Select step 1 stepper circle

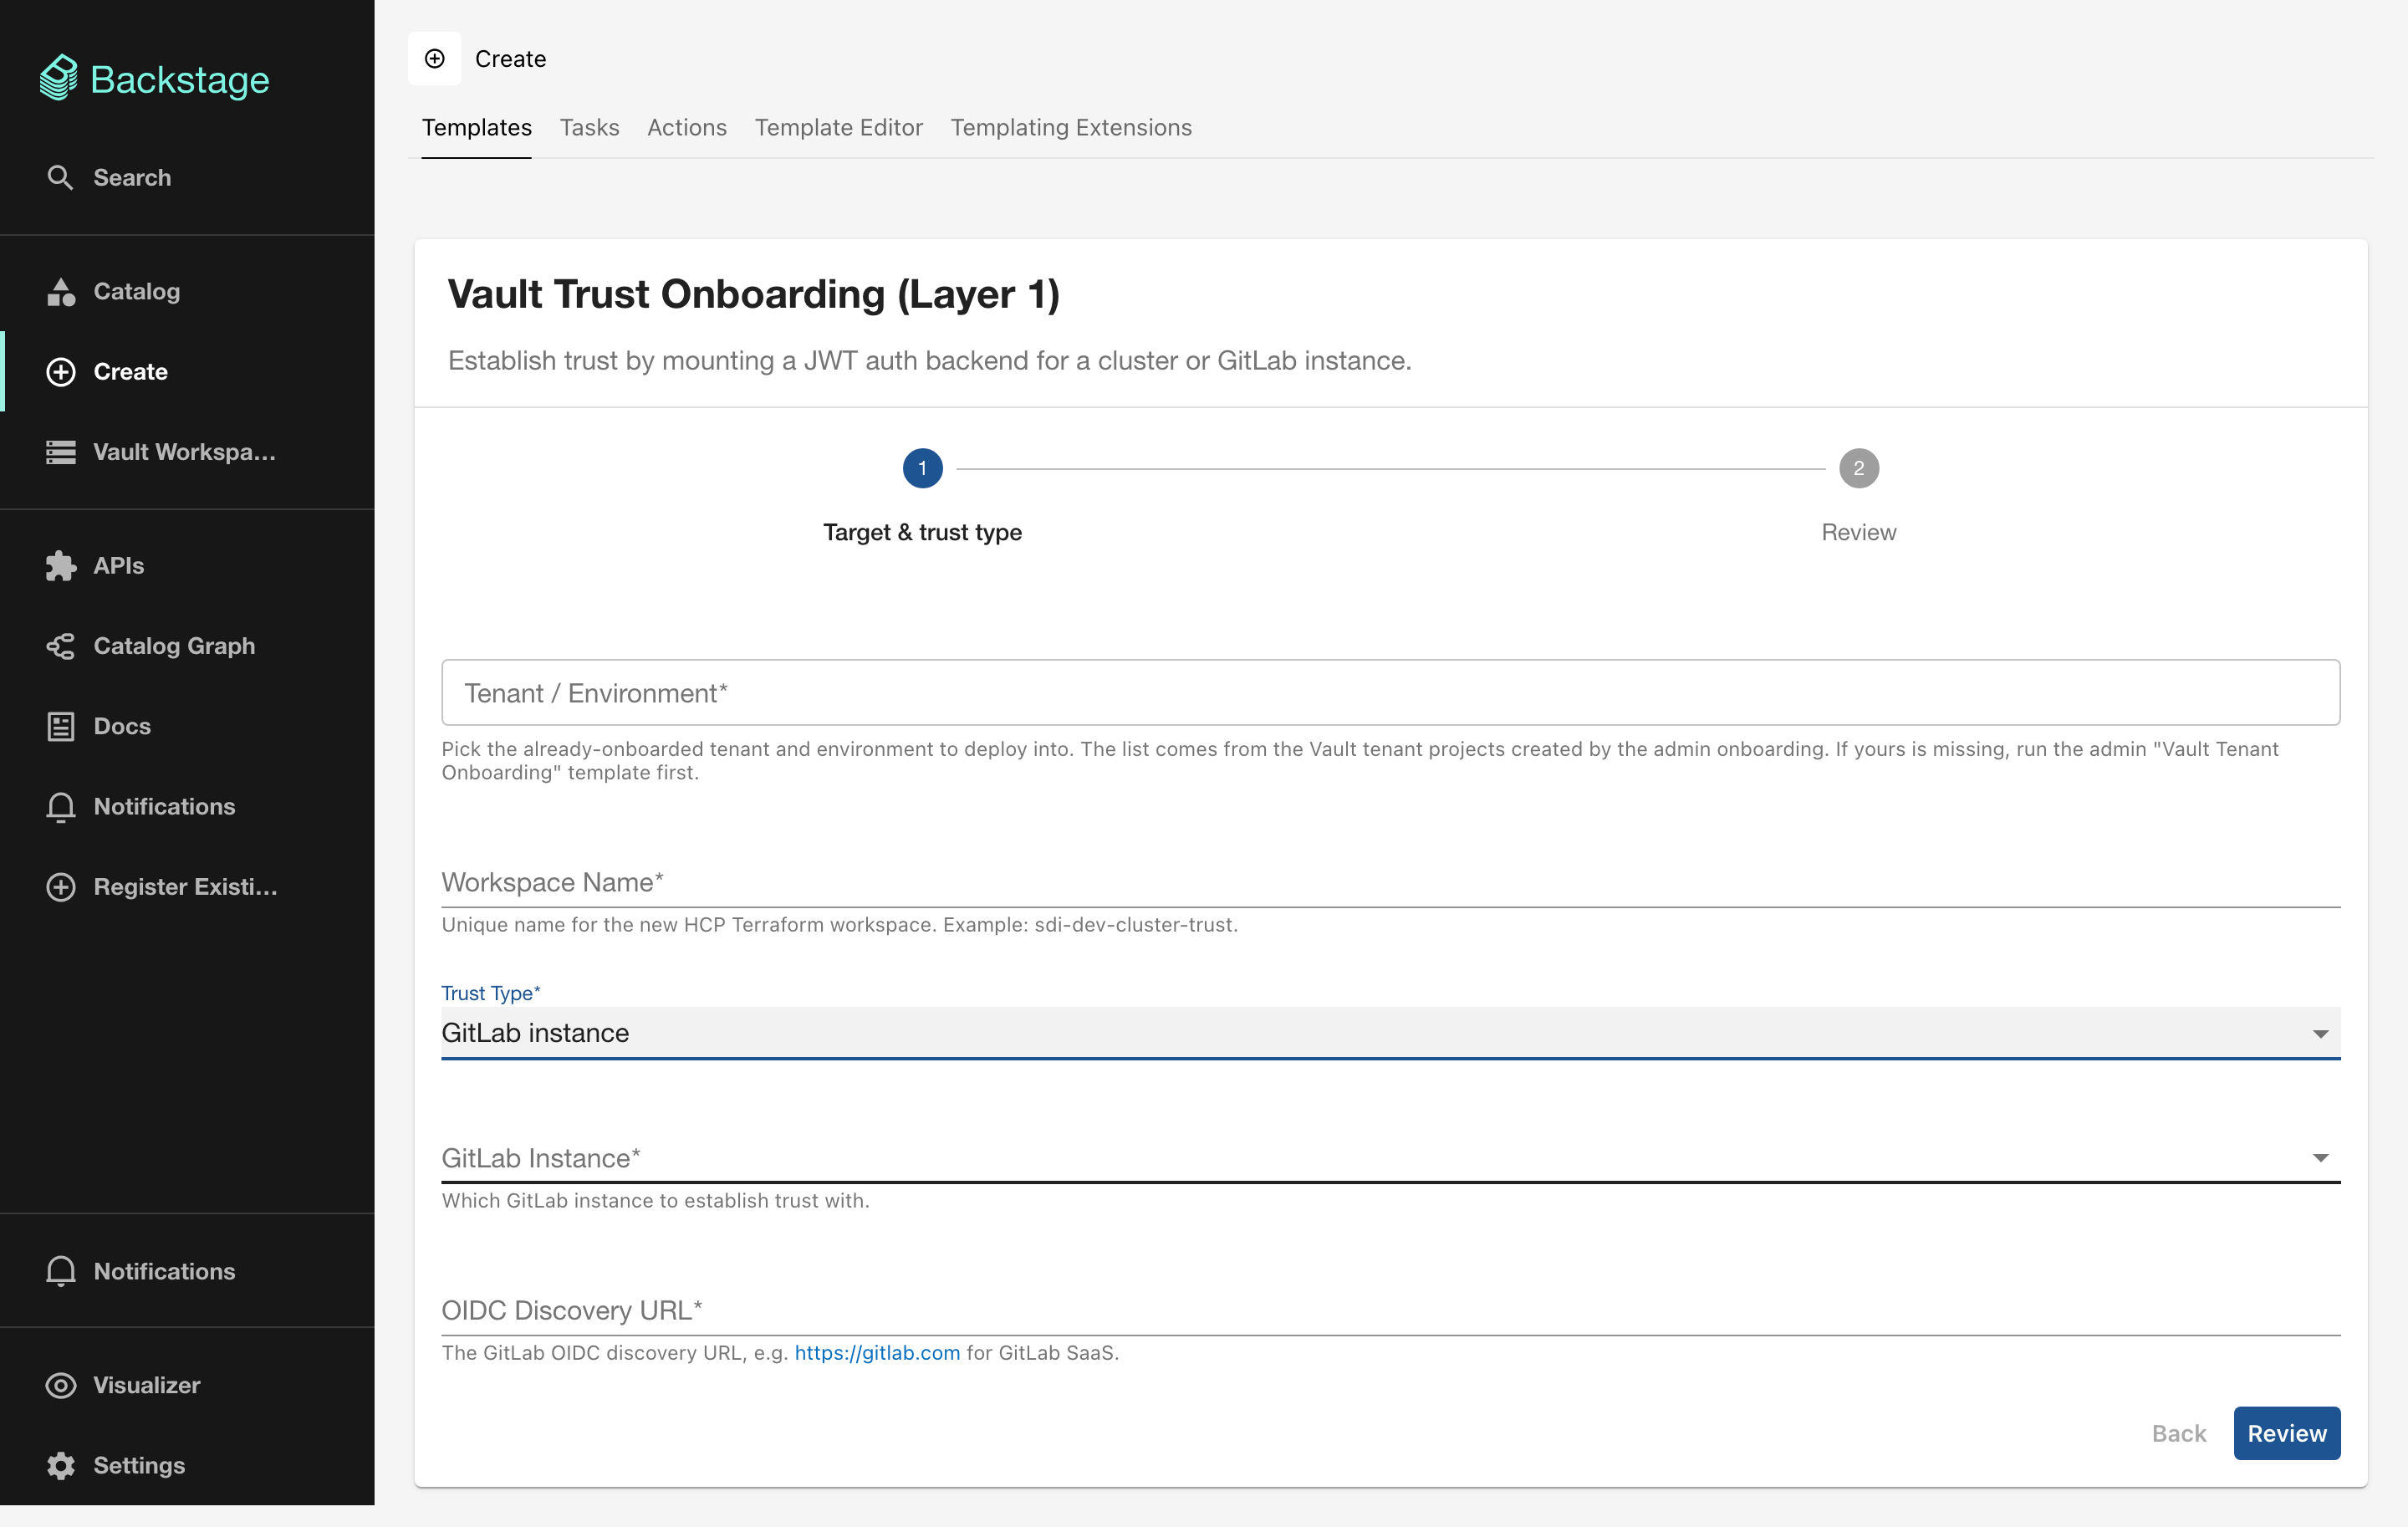tap(922, 469)
